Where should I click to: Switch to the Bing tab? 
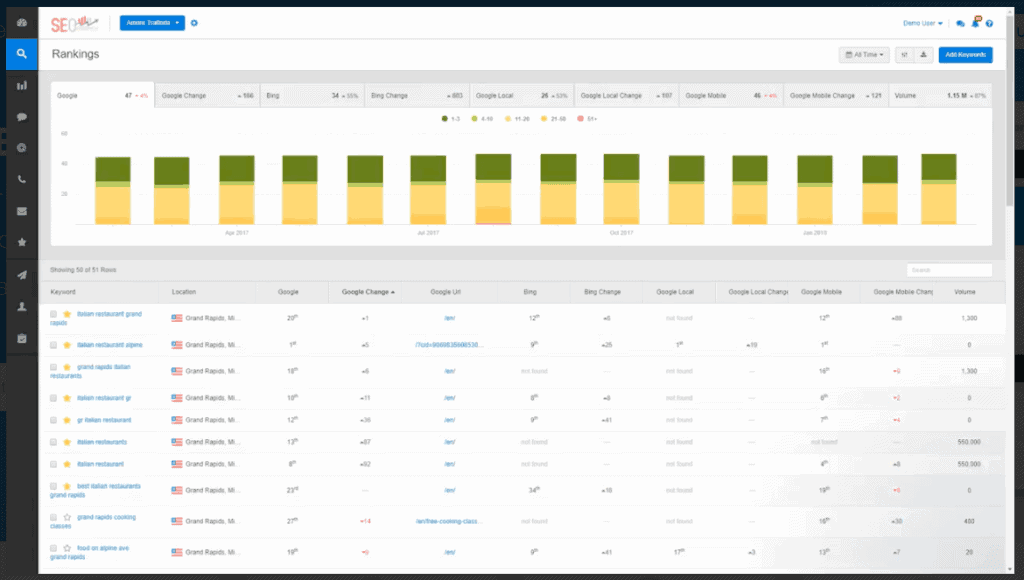(x=312, y=95)
